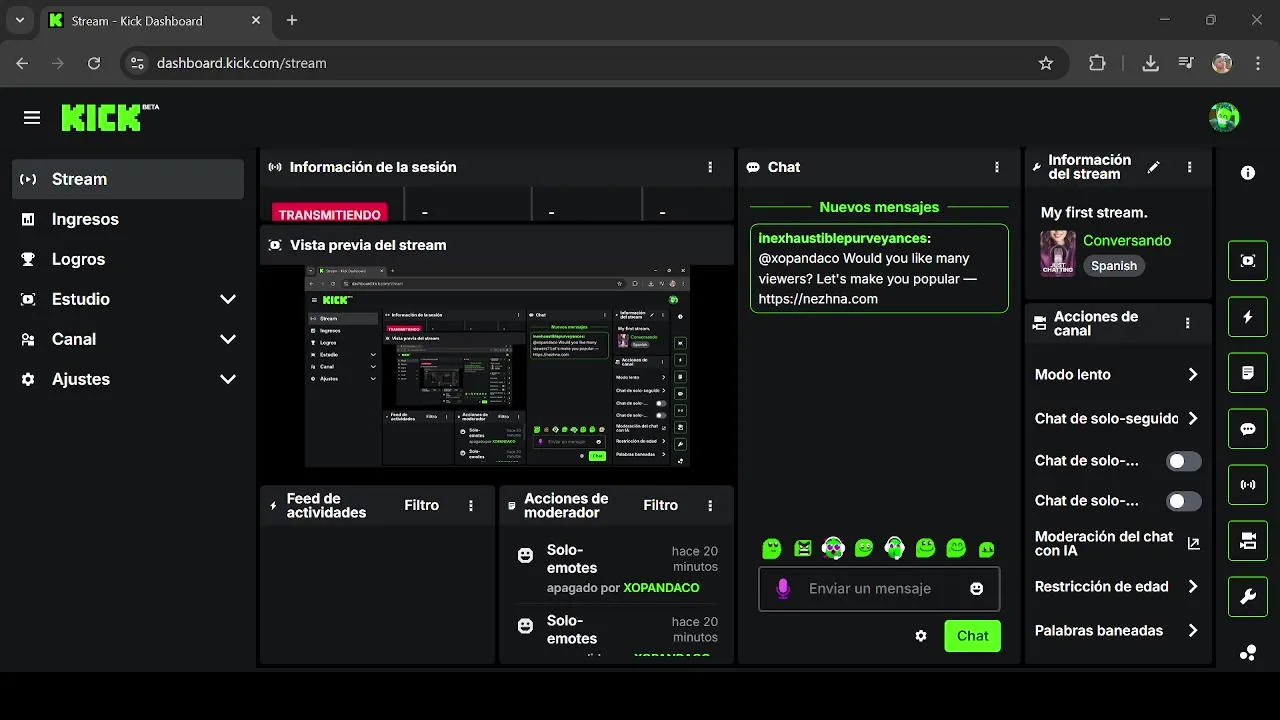Insert the last small green ghost emote
Screen dimensions: 1280x720
pyautogui.click(x=987, y=549)
